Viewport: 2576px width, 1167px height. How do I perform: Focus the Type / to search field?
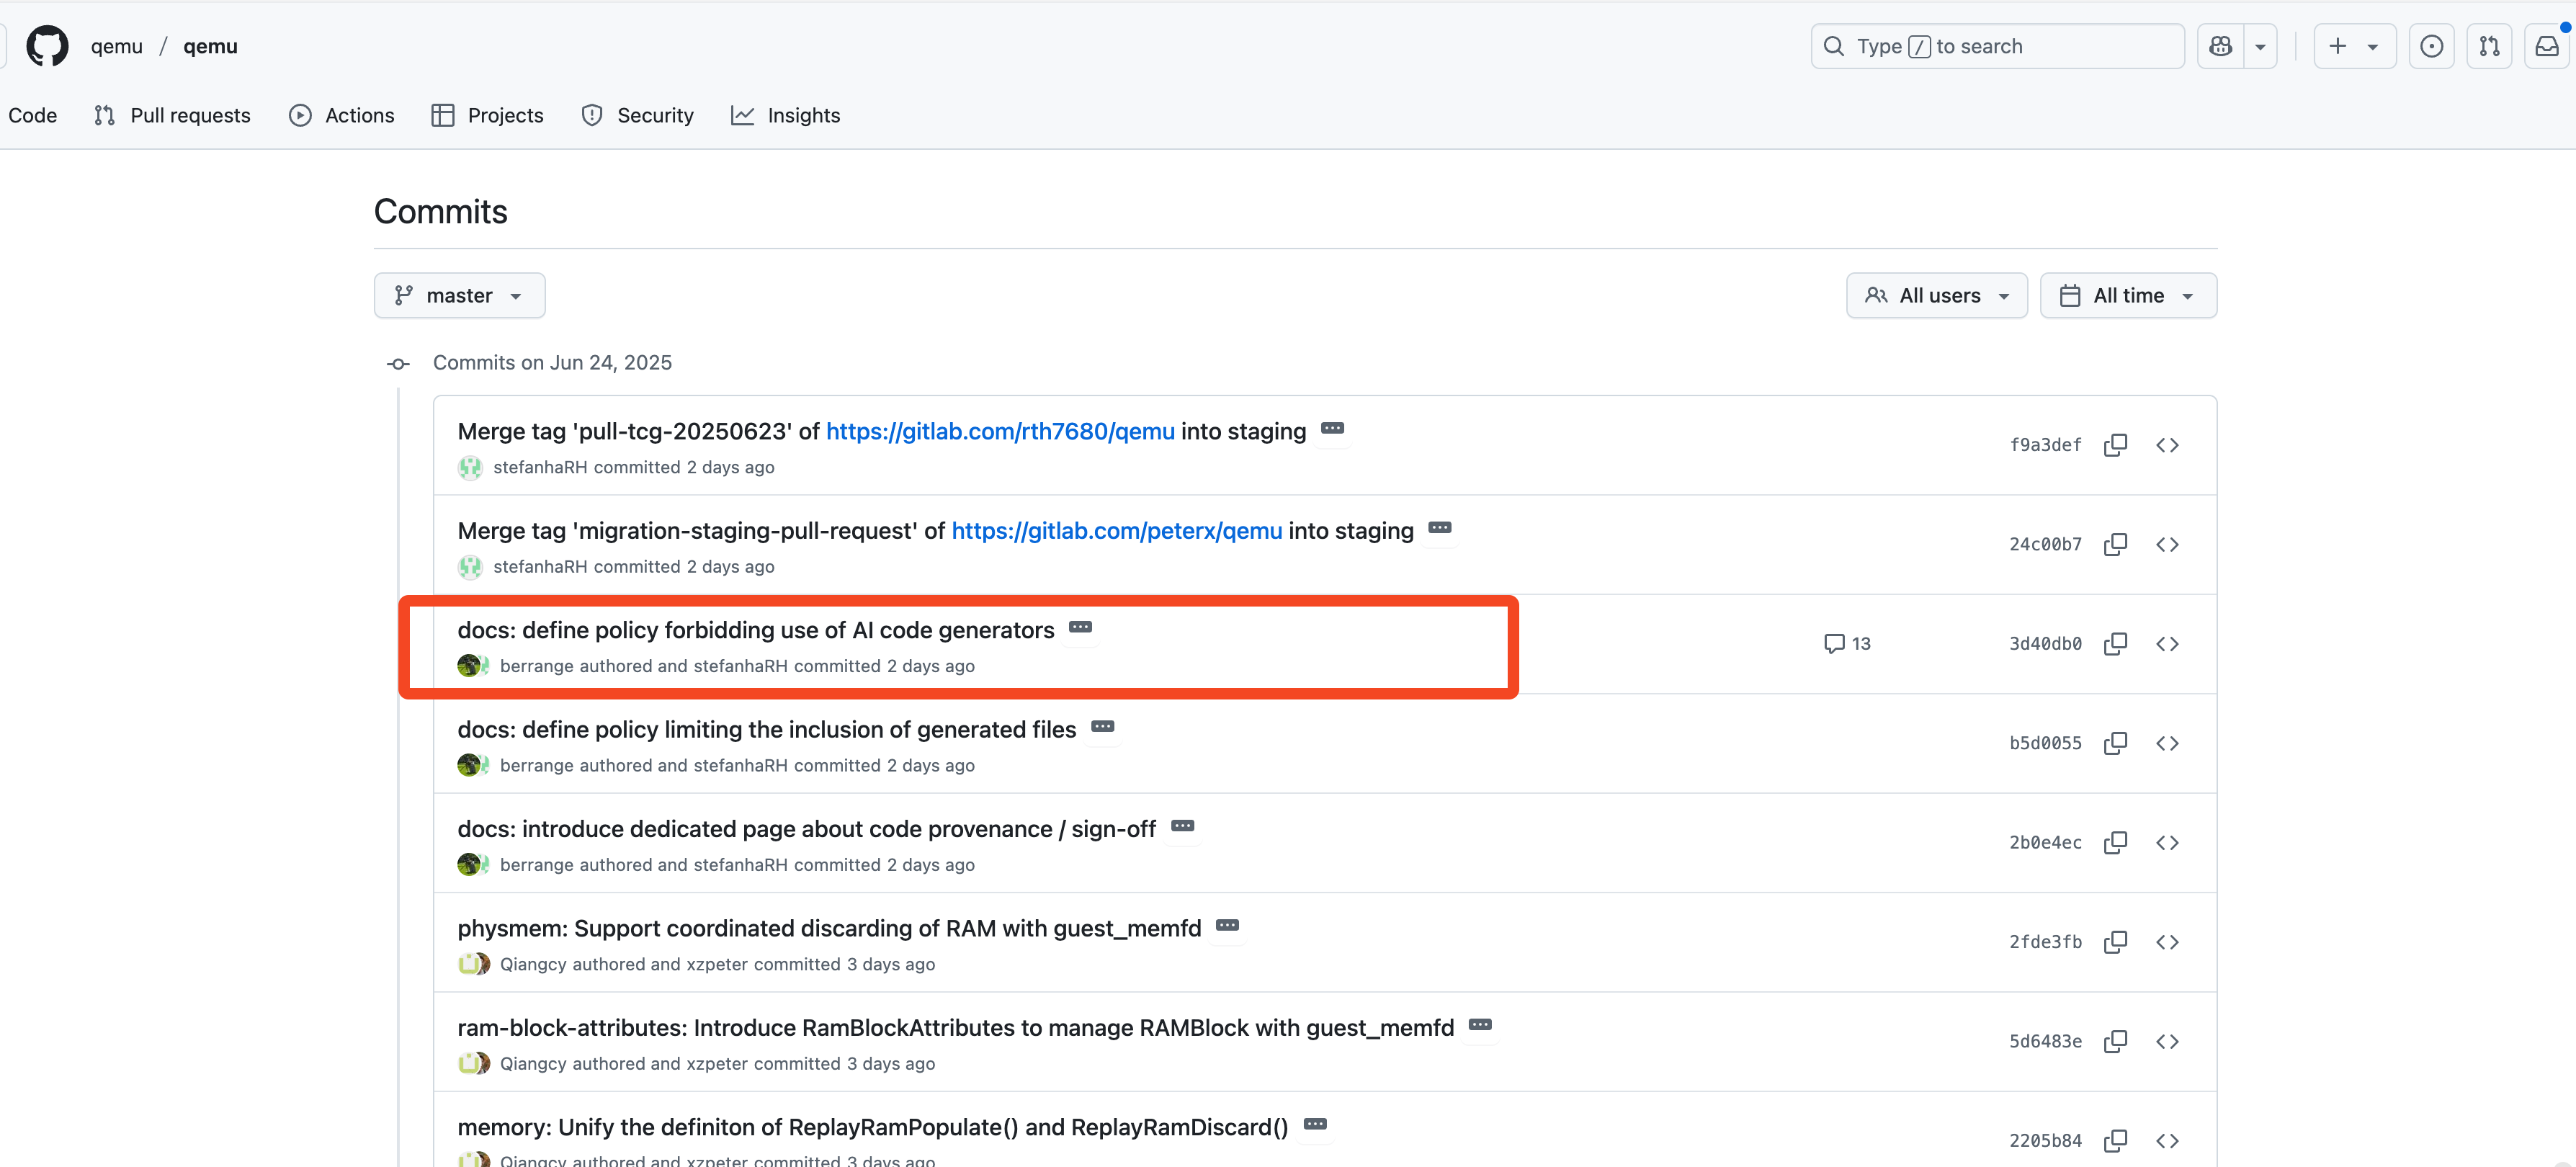[x=1997, y=46]
